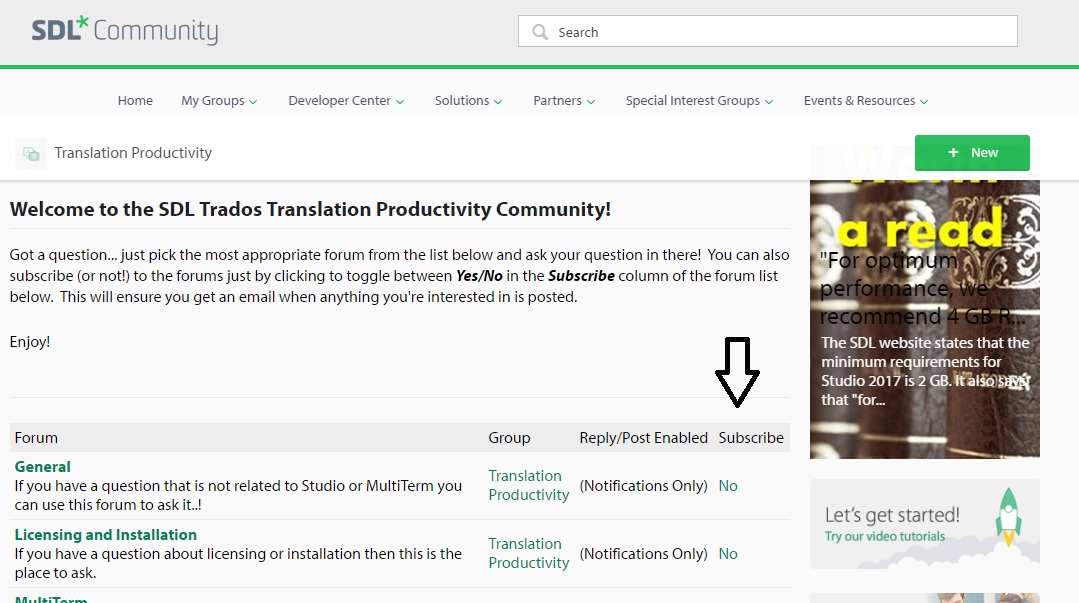Toggle Subscribe for the General forum
Screen dimensions: 1079x603
pos(728,486)
